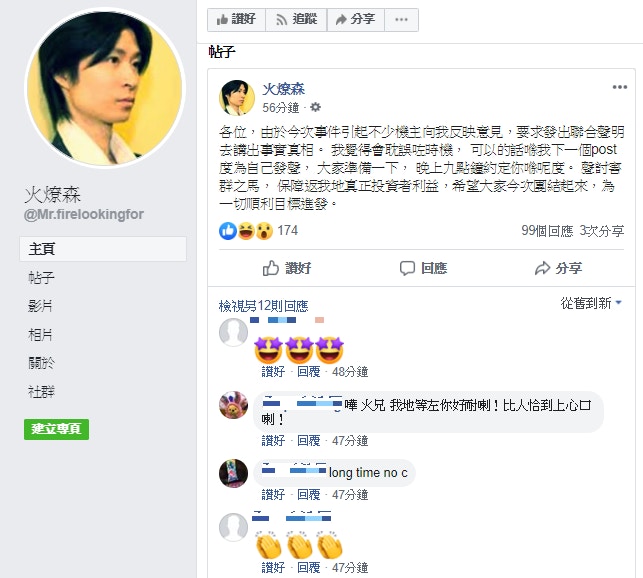Open 影片 in the left sidebar

click(x=41, y=306)
